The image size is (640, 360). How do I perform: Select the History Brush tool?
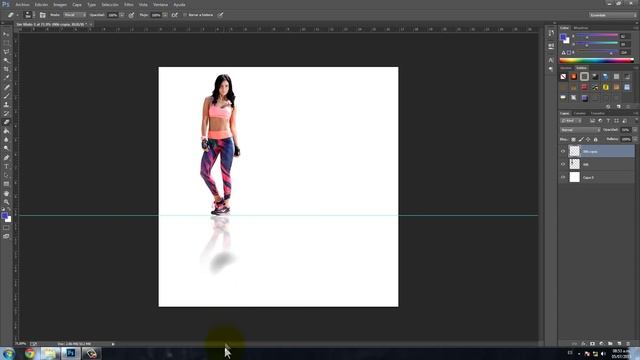(6, 113)
